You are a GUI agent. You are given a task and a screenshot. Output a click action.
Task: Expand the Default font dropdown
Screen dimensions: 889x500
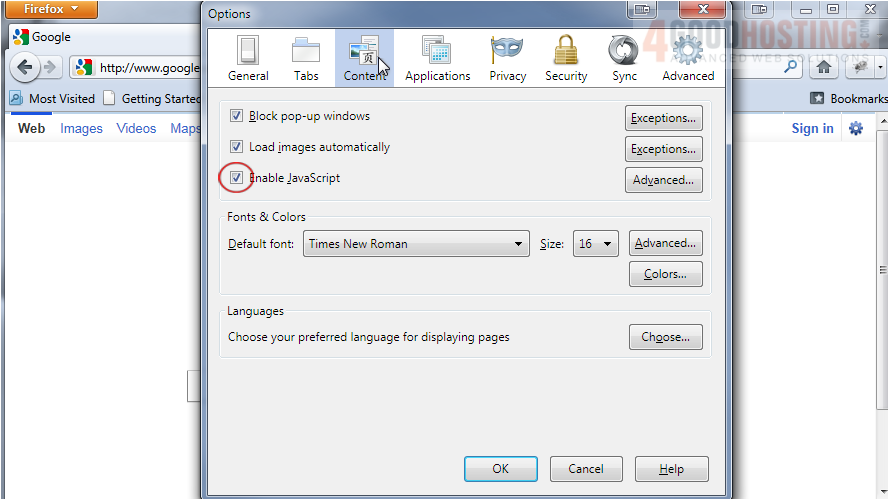416,244
